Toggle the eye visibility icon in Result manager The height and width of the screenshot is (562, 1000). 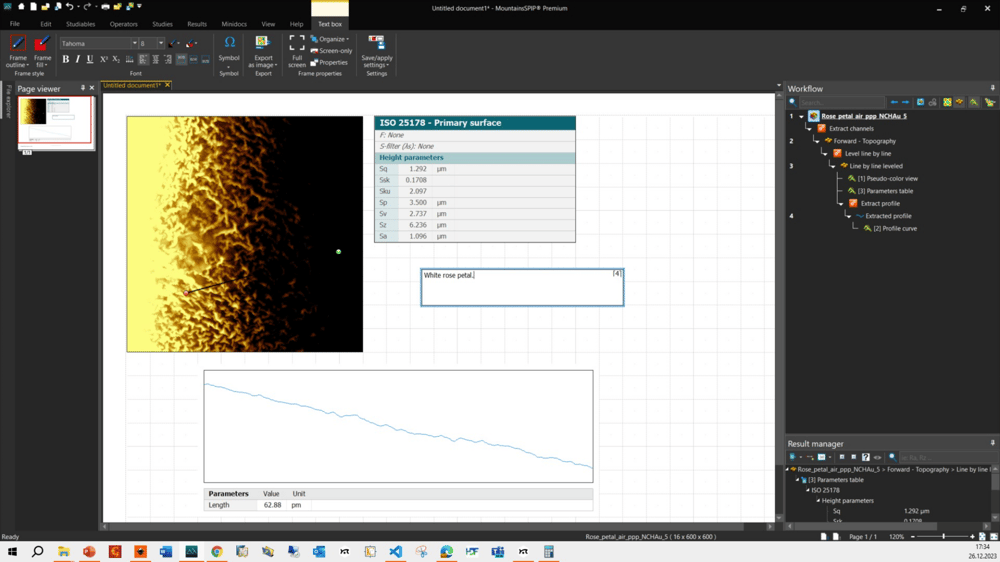tap(878, 457)
